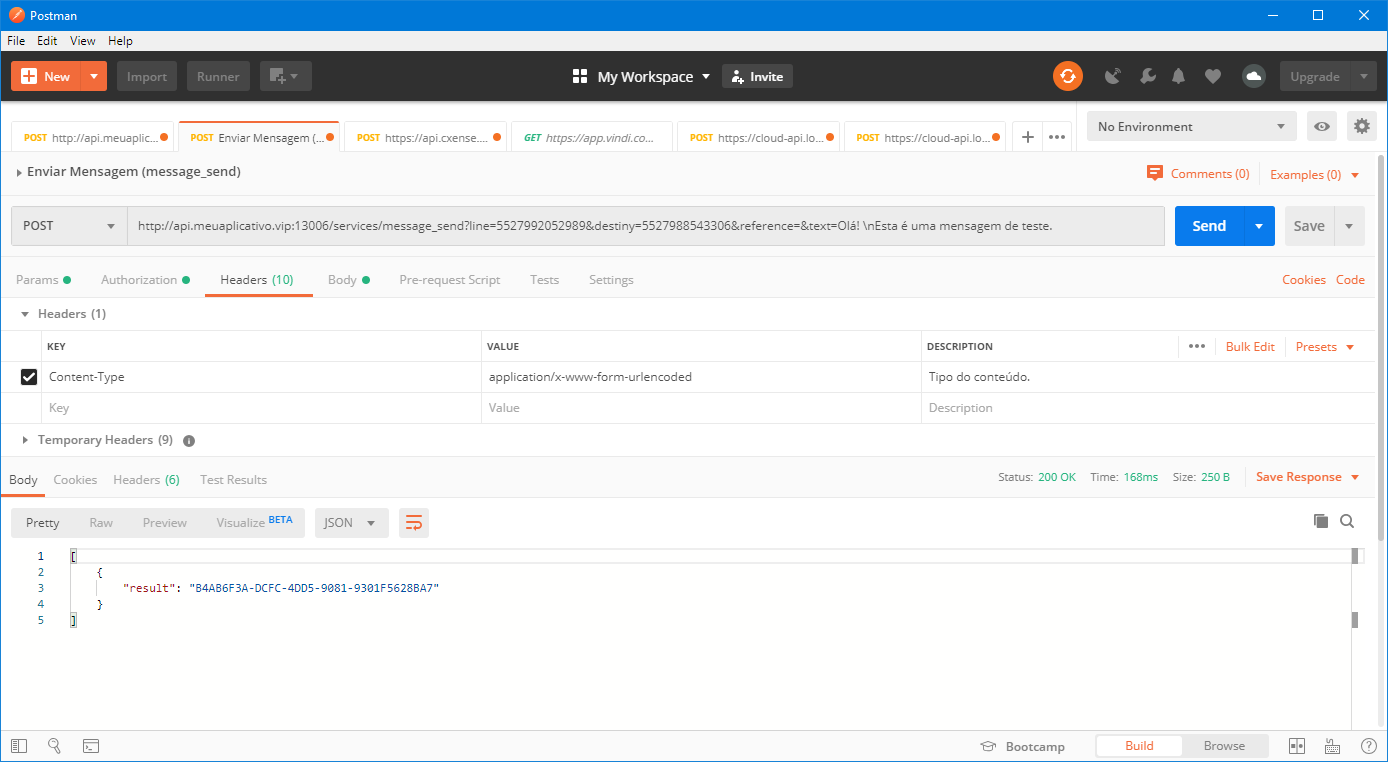Click the orange sync icon
This screenshot has width=1388, height=762.
[x=1067, y=76]
